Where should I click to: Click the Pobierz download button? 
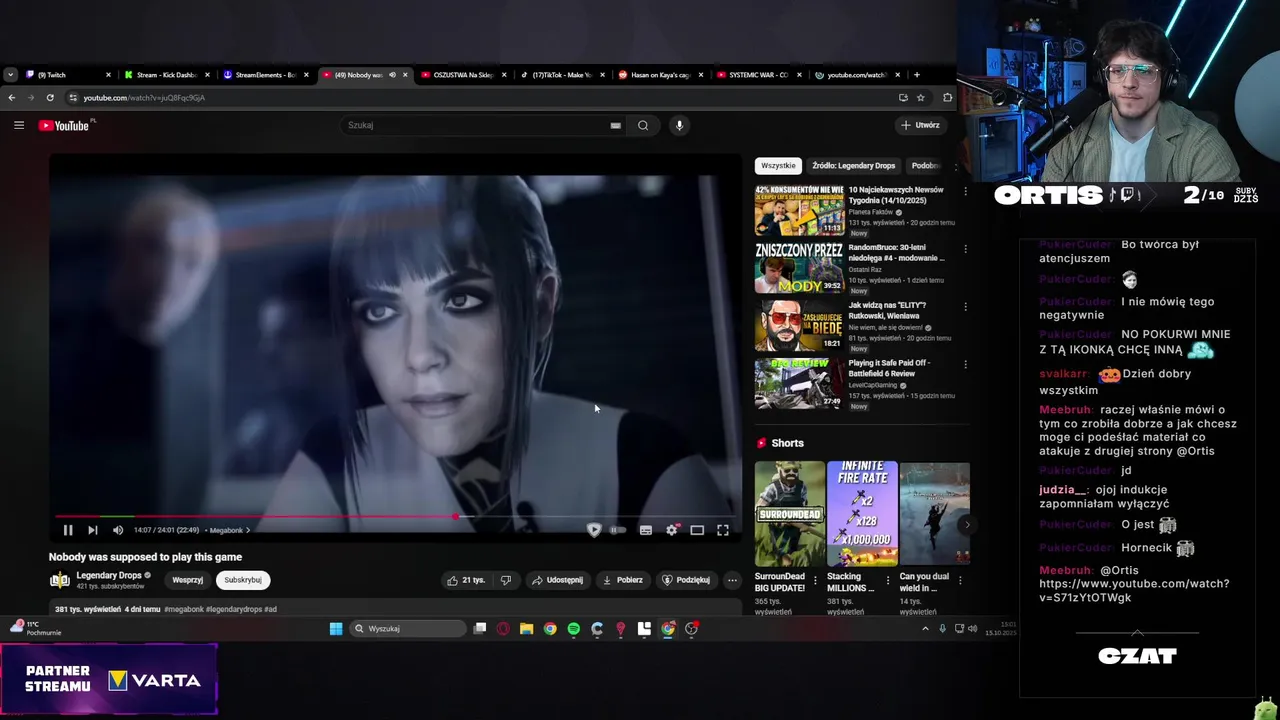point(622,580)
